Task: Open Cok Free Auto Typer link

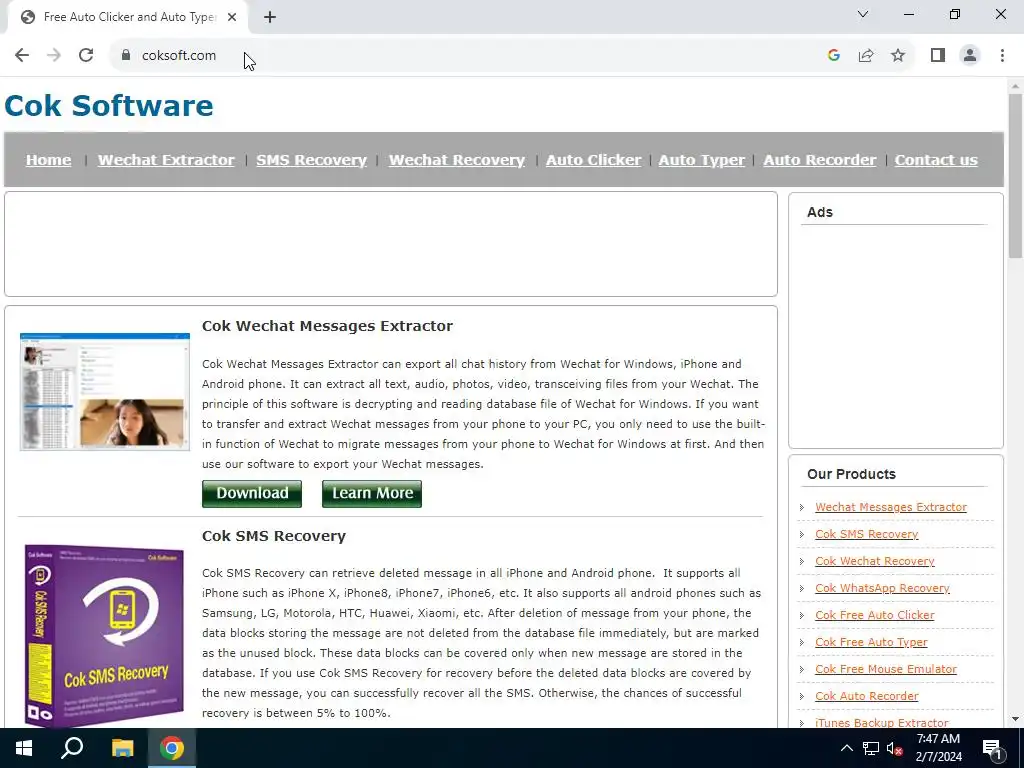Action: coord(871,642)
